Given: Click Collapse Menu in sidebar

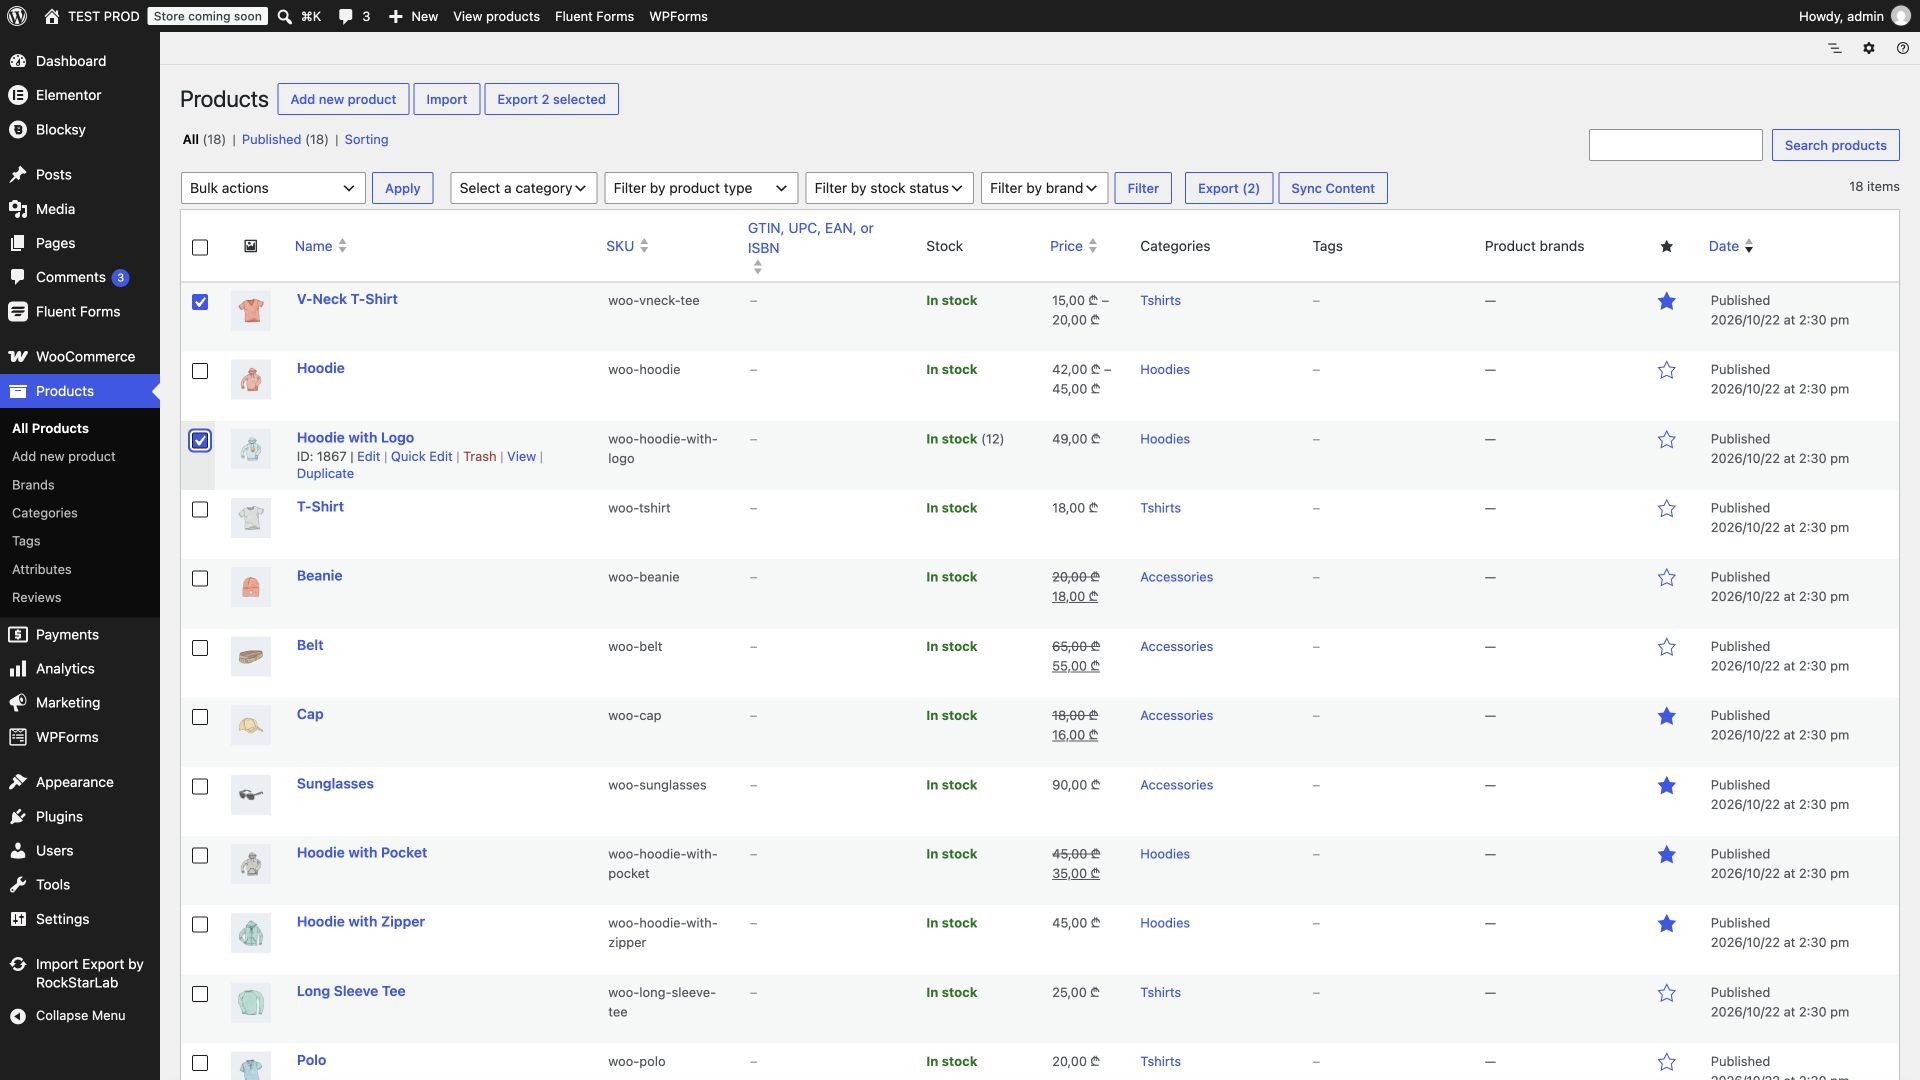Looking at the screenshot, I should (80, 1015).
